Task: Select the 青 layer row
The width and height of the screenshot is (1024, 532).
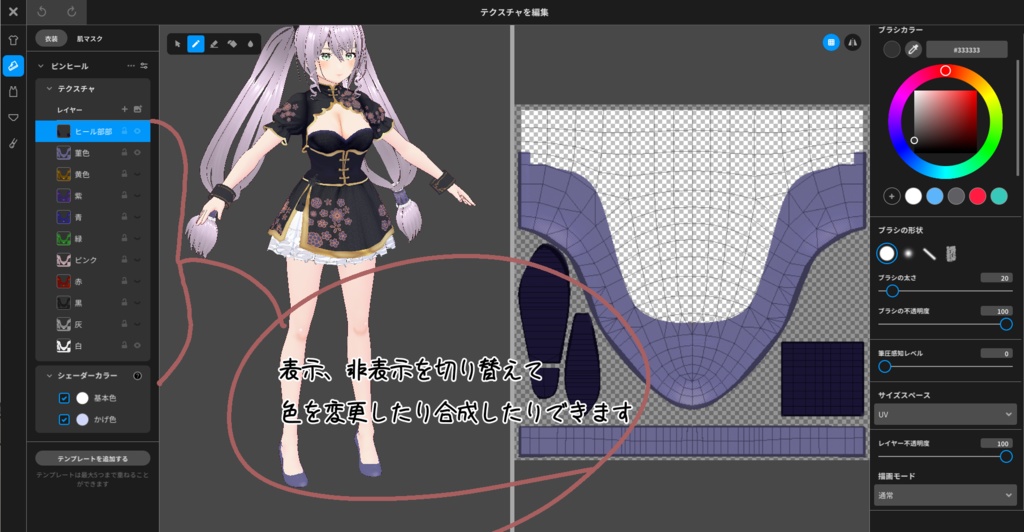Action: 93,217
